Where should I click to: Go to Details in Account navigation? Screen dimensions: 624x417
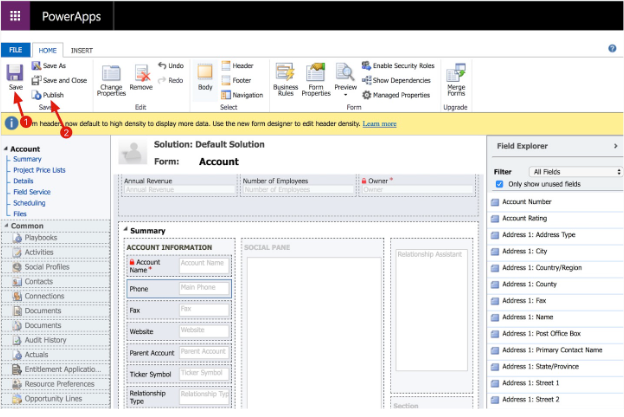[23, 181]
